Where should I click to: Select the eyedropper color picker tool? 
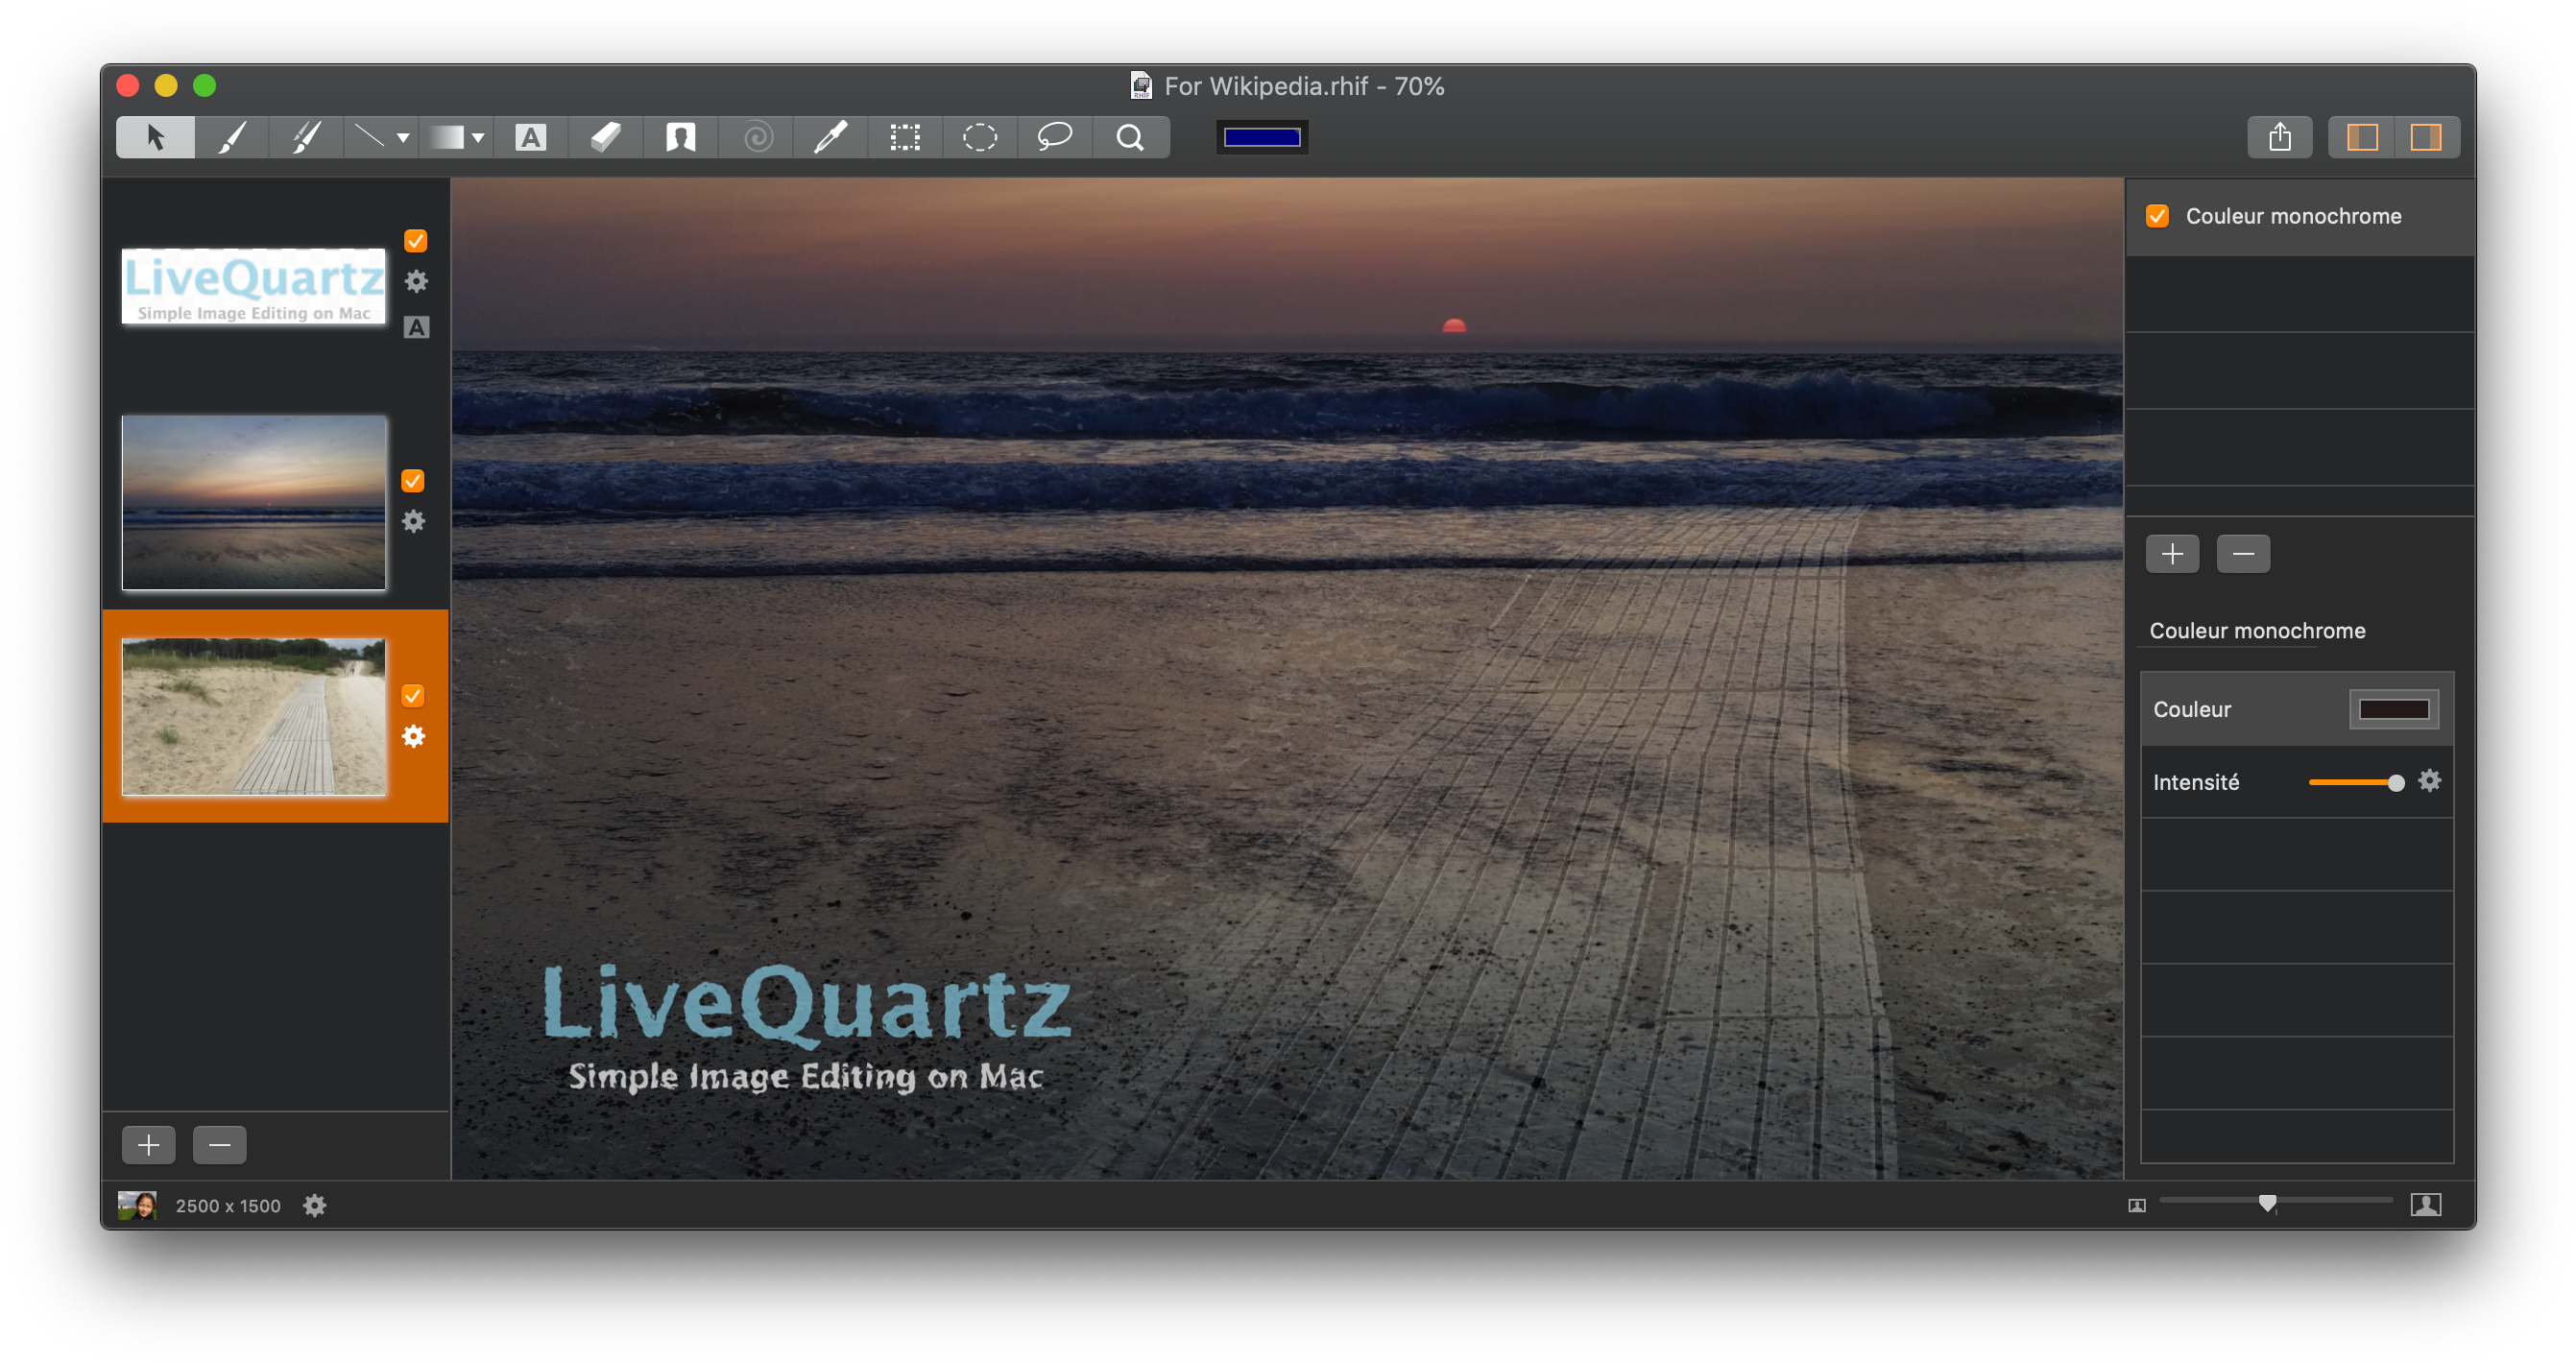830,137
